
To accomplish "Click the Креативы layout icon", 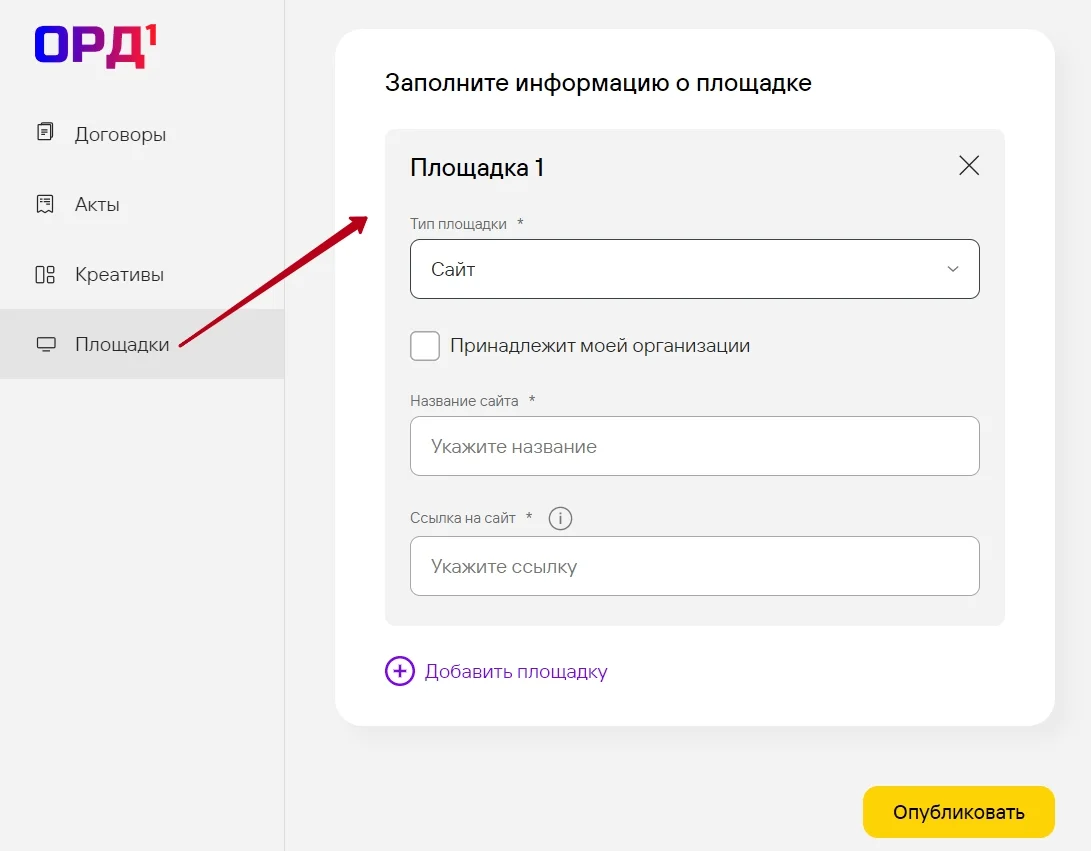I will [x=45, y=274].
